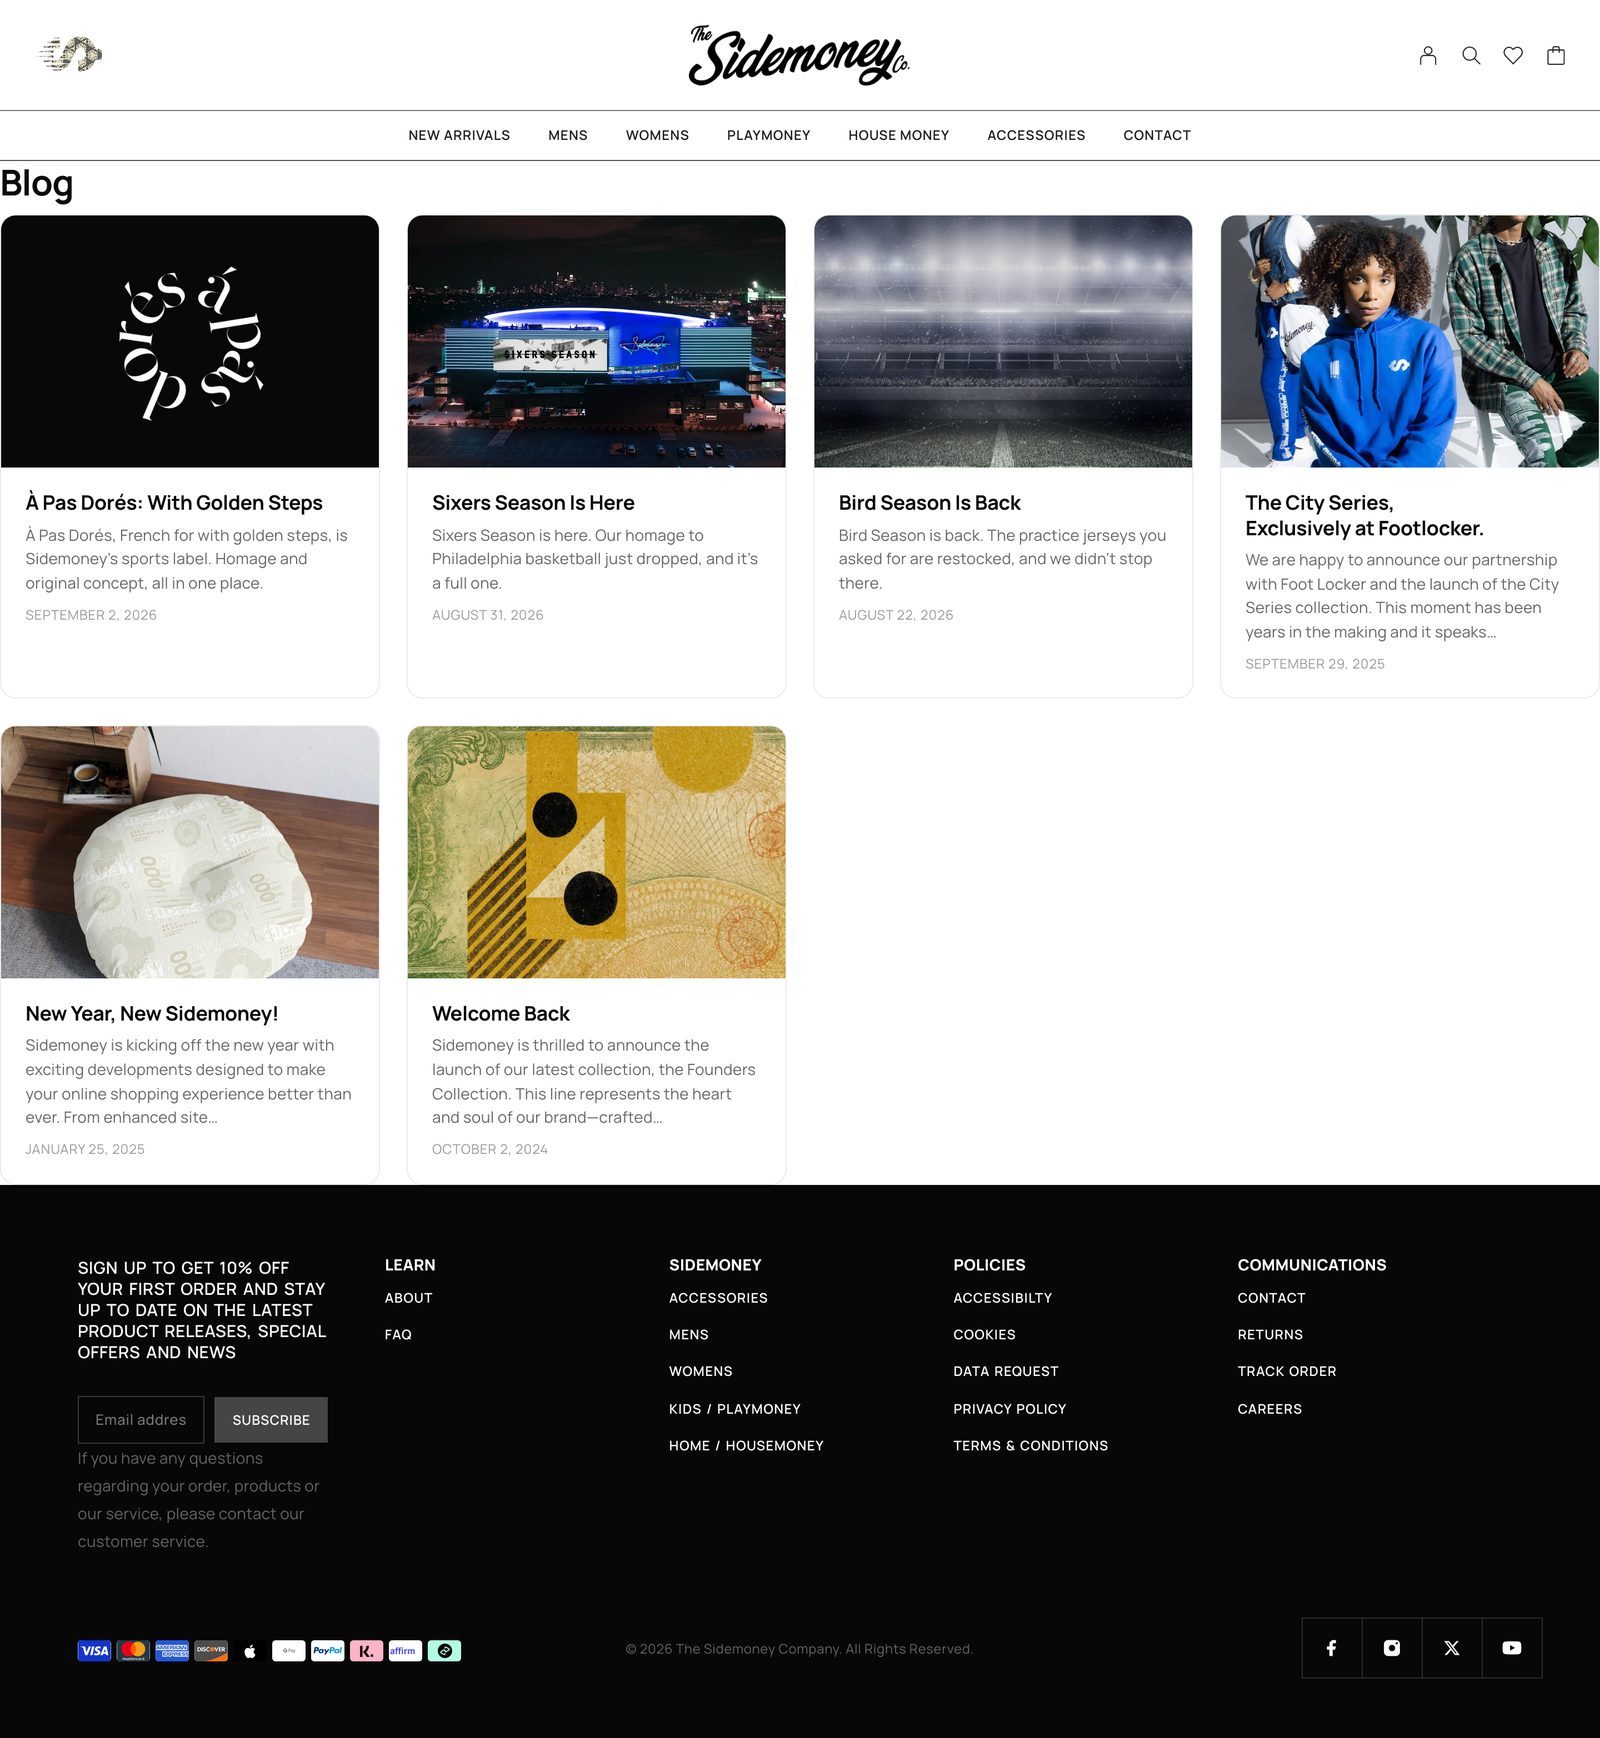The width and height of the screenshot is (1600, 1738).
Task: Click the 'AUGUST 31, 2026' post date
Action: point(488,615)
